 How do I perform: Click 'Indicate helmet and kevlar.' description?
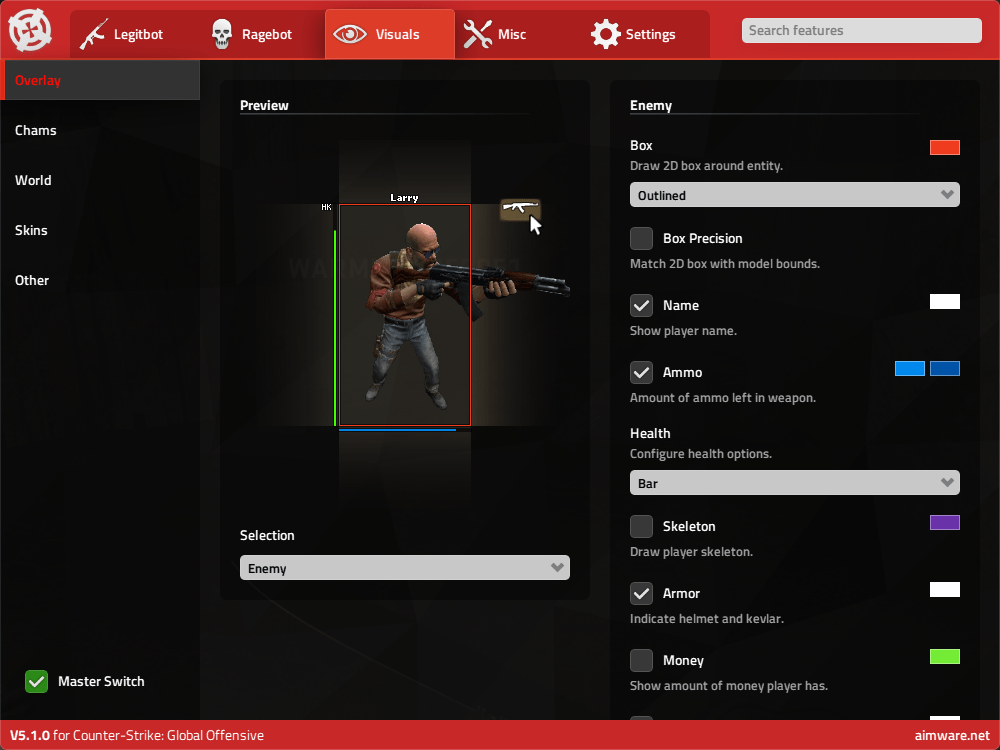pyautogui.click(x=707, y=619)
